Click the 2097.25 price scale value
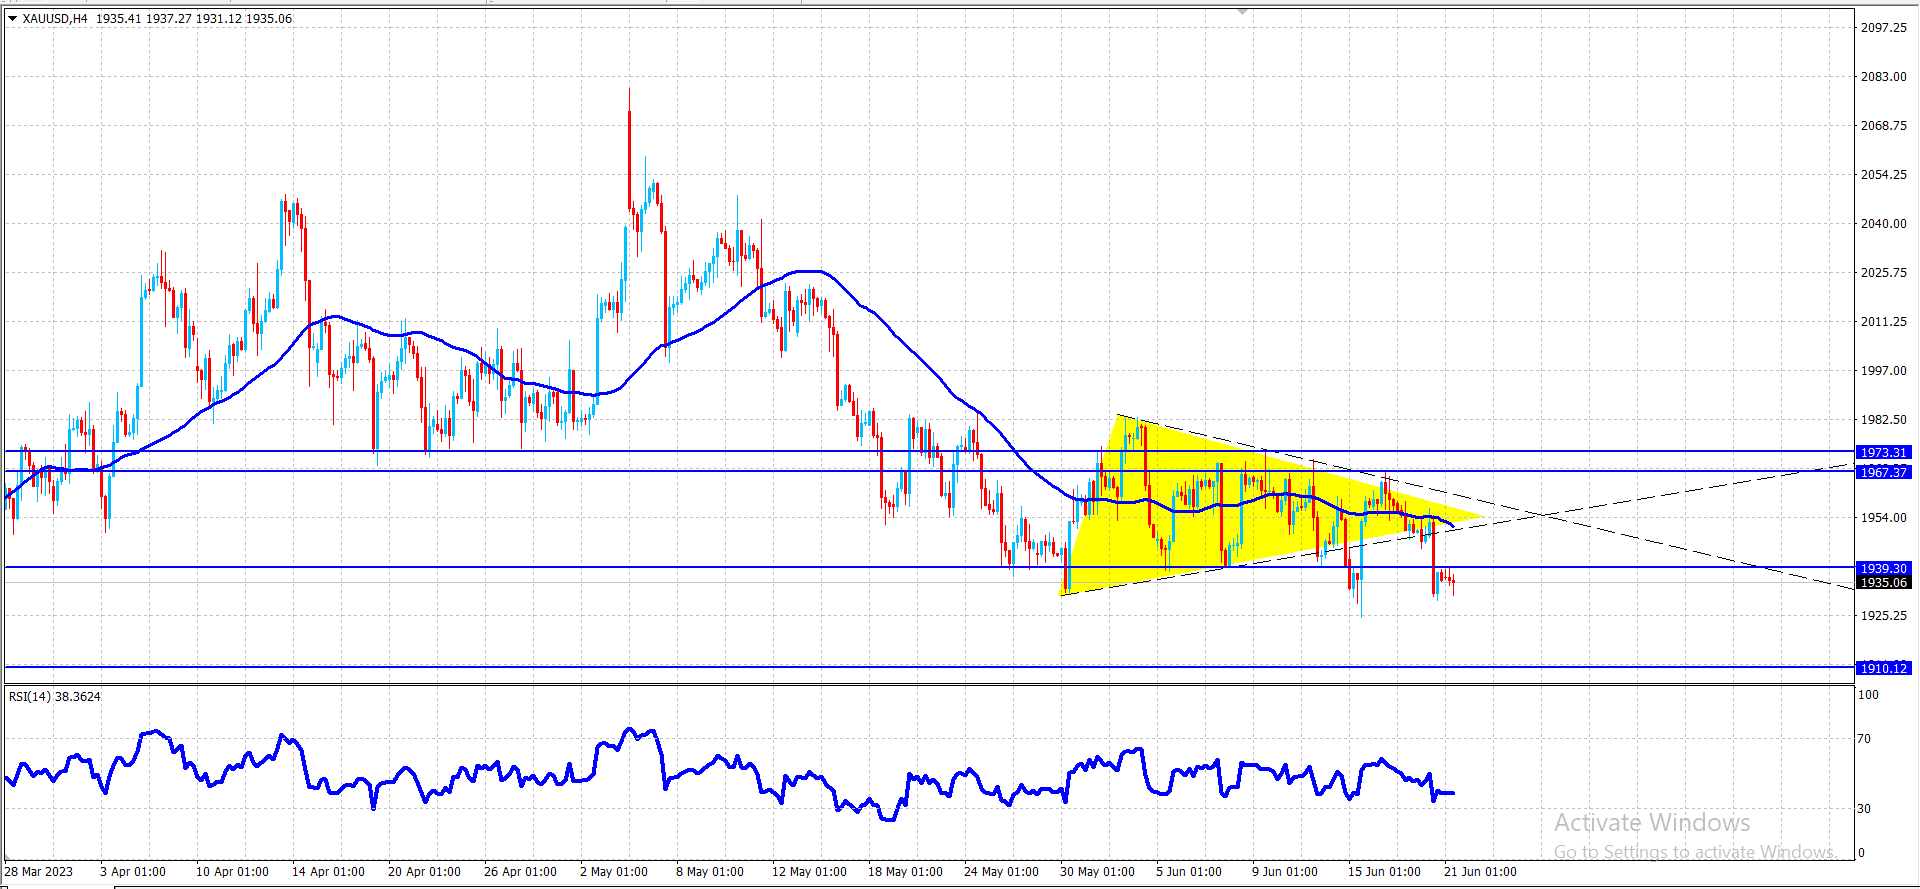Viewport: 1920px width, 889px height. 1883,28
